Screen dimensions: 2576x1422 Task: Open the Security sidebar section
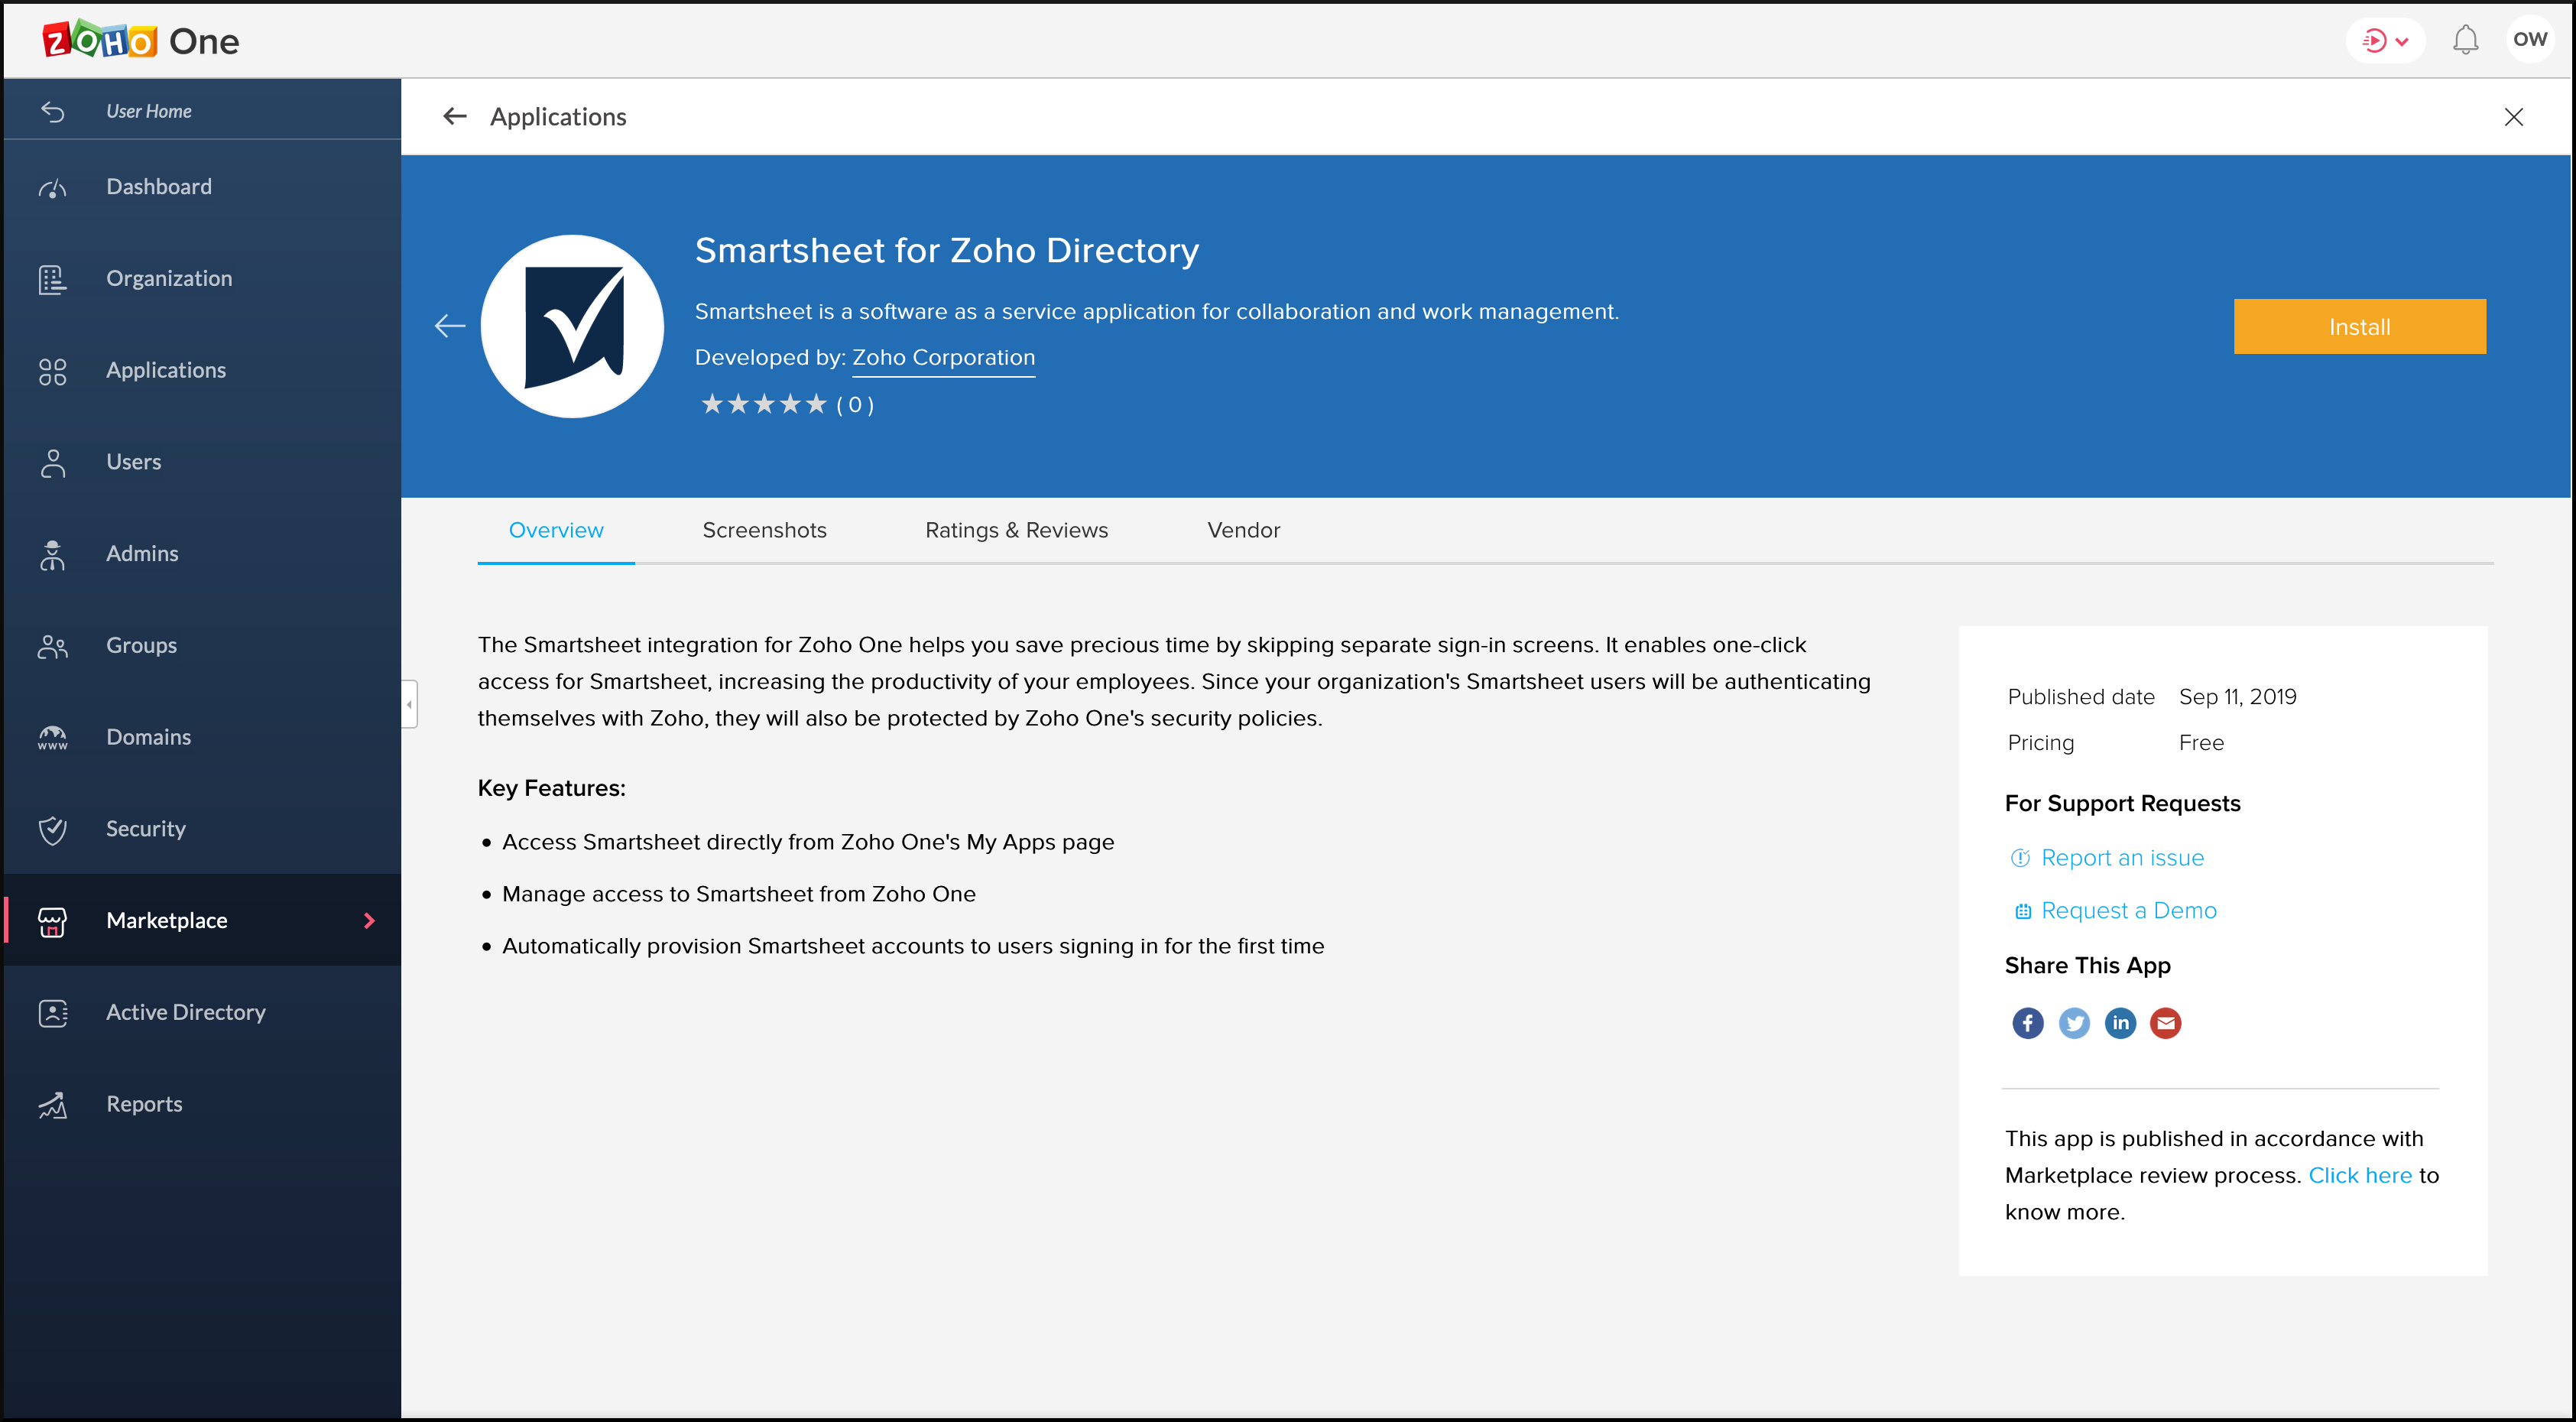click(146, 829)
